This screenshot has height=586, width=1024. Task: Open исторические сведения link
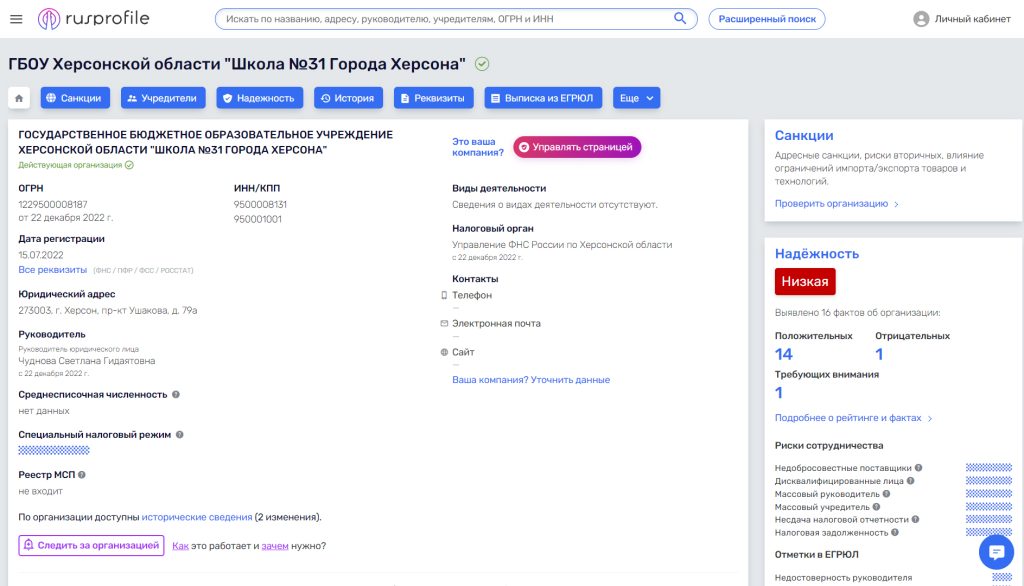[x=197, y=517]
